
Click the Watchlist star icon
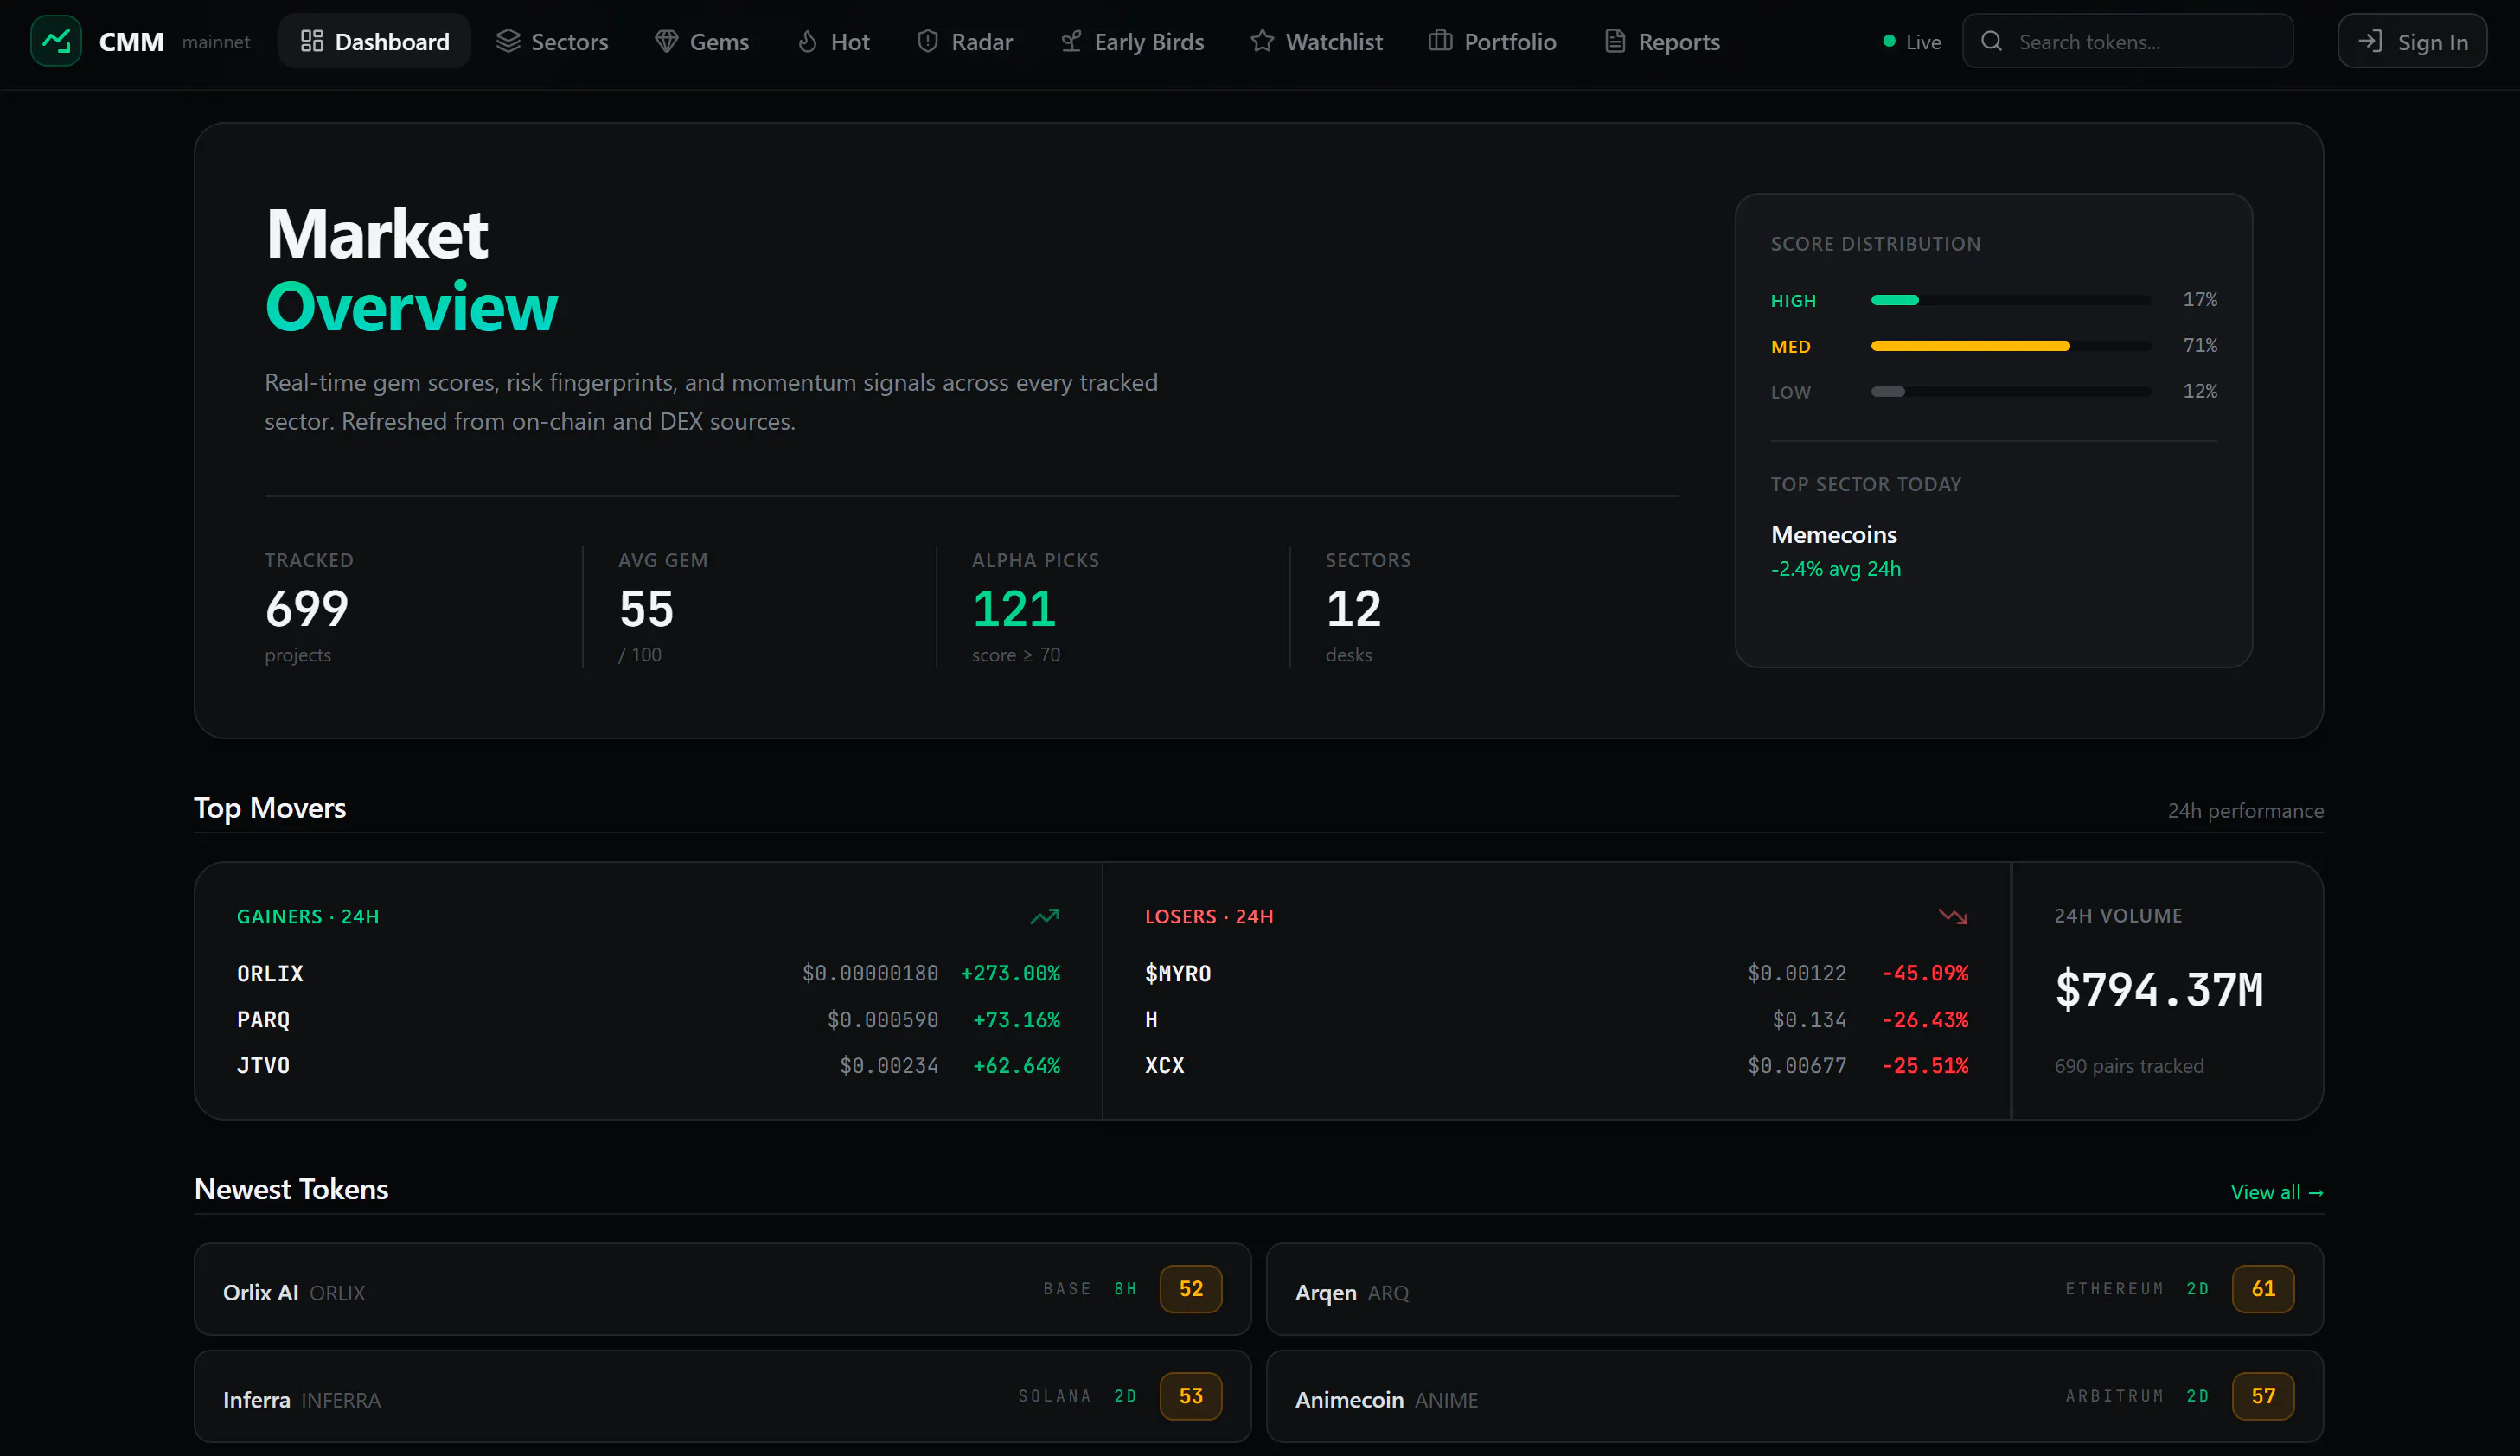tap(1262, 41)
